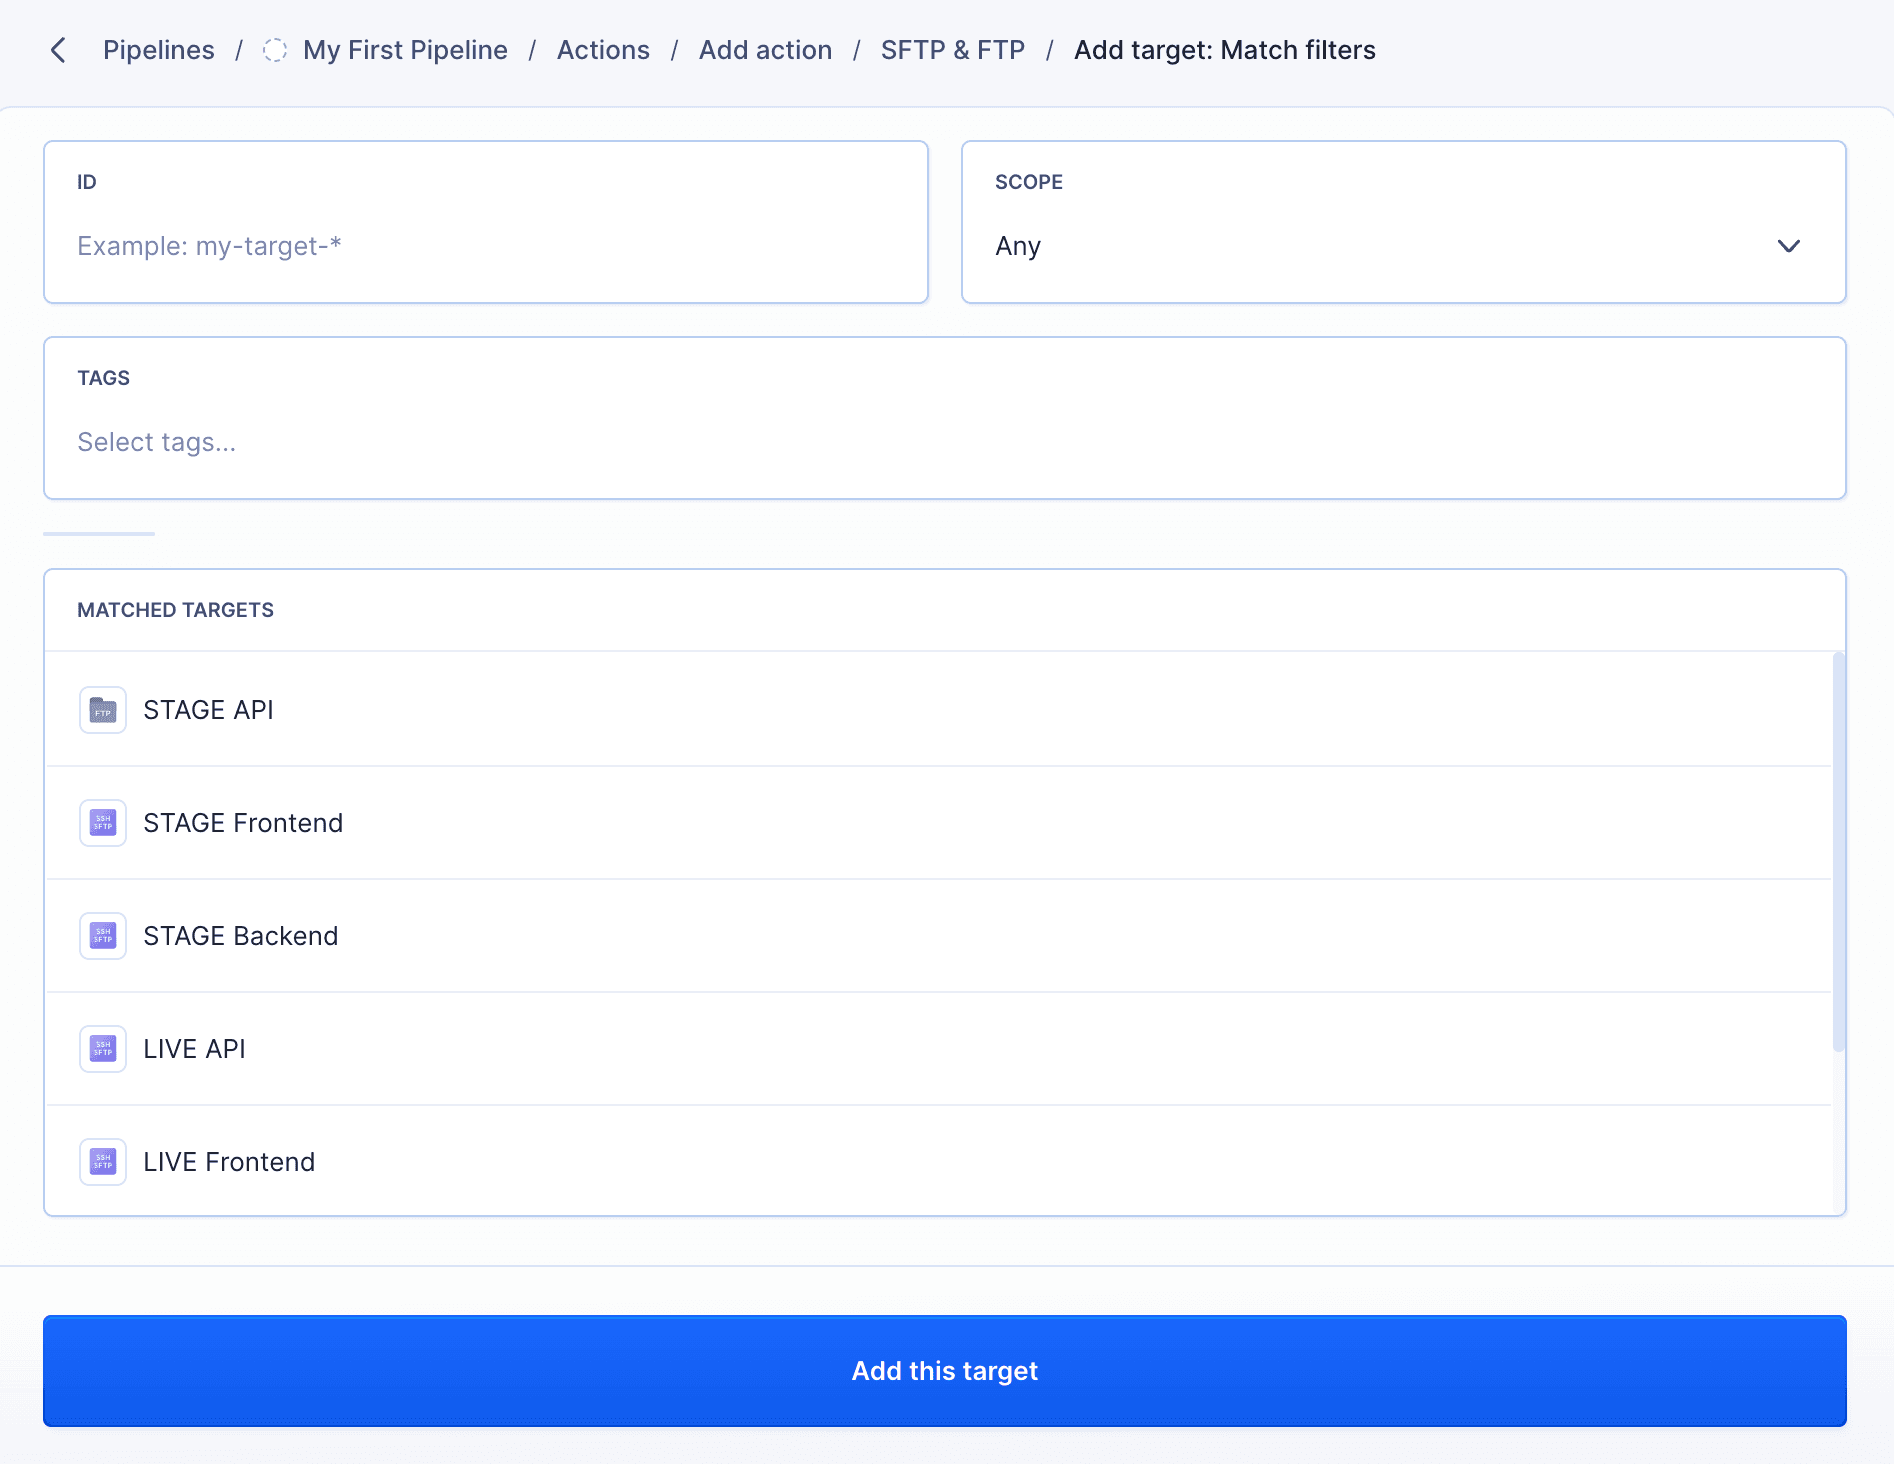This screenshot has width=1894, height=1464.
Task: Go to Pipelines breadcrumb
Action: click(159, 50)
